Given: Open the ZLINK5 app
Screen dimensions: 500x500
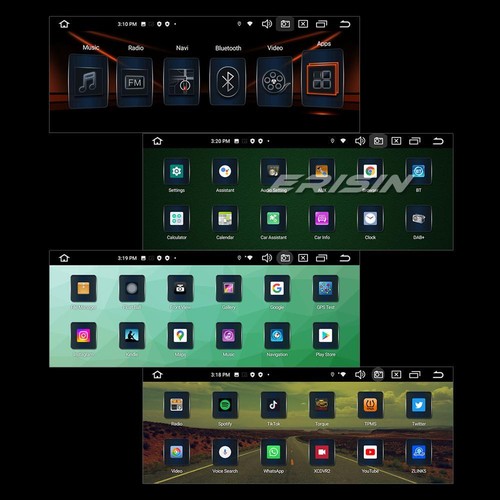Looking at the screenshot, I should [x=419, y=452].
